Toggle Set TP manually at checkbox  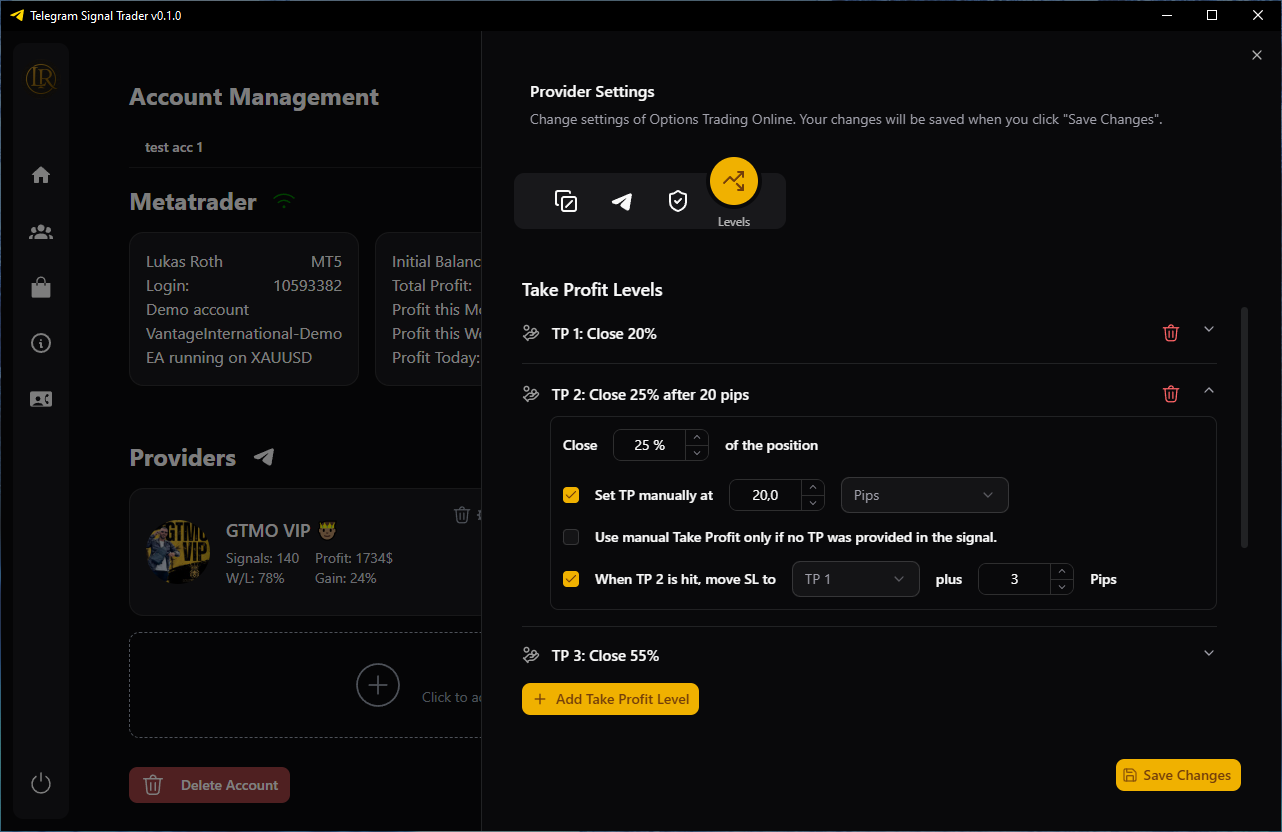point(571,495)
